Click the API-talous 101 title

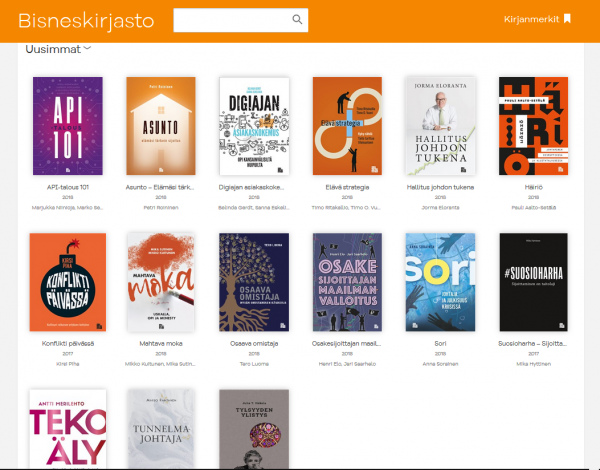68,187
